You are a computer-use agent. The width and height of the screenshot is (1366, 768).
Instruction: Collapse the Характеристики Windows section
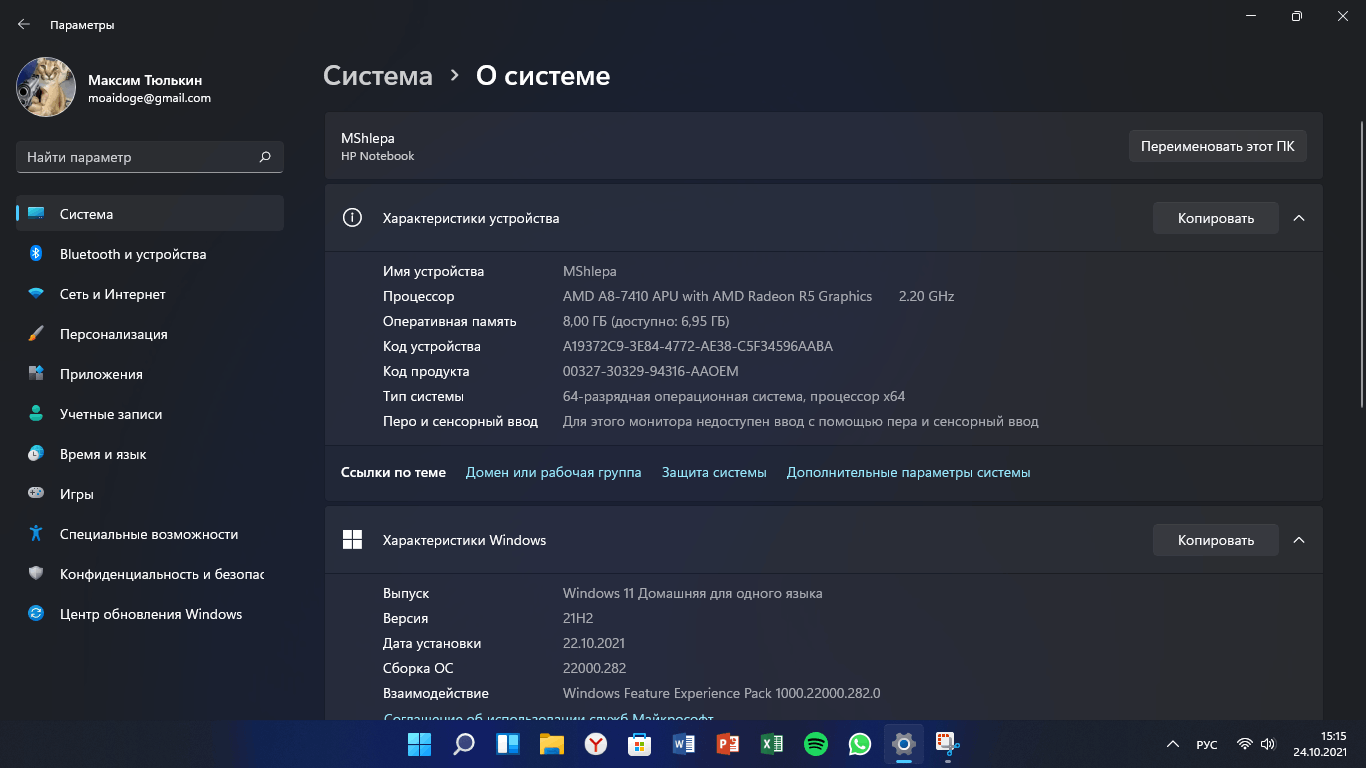pos(1299,540)
